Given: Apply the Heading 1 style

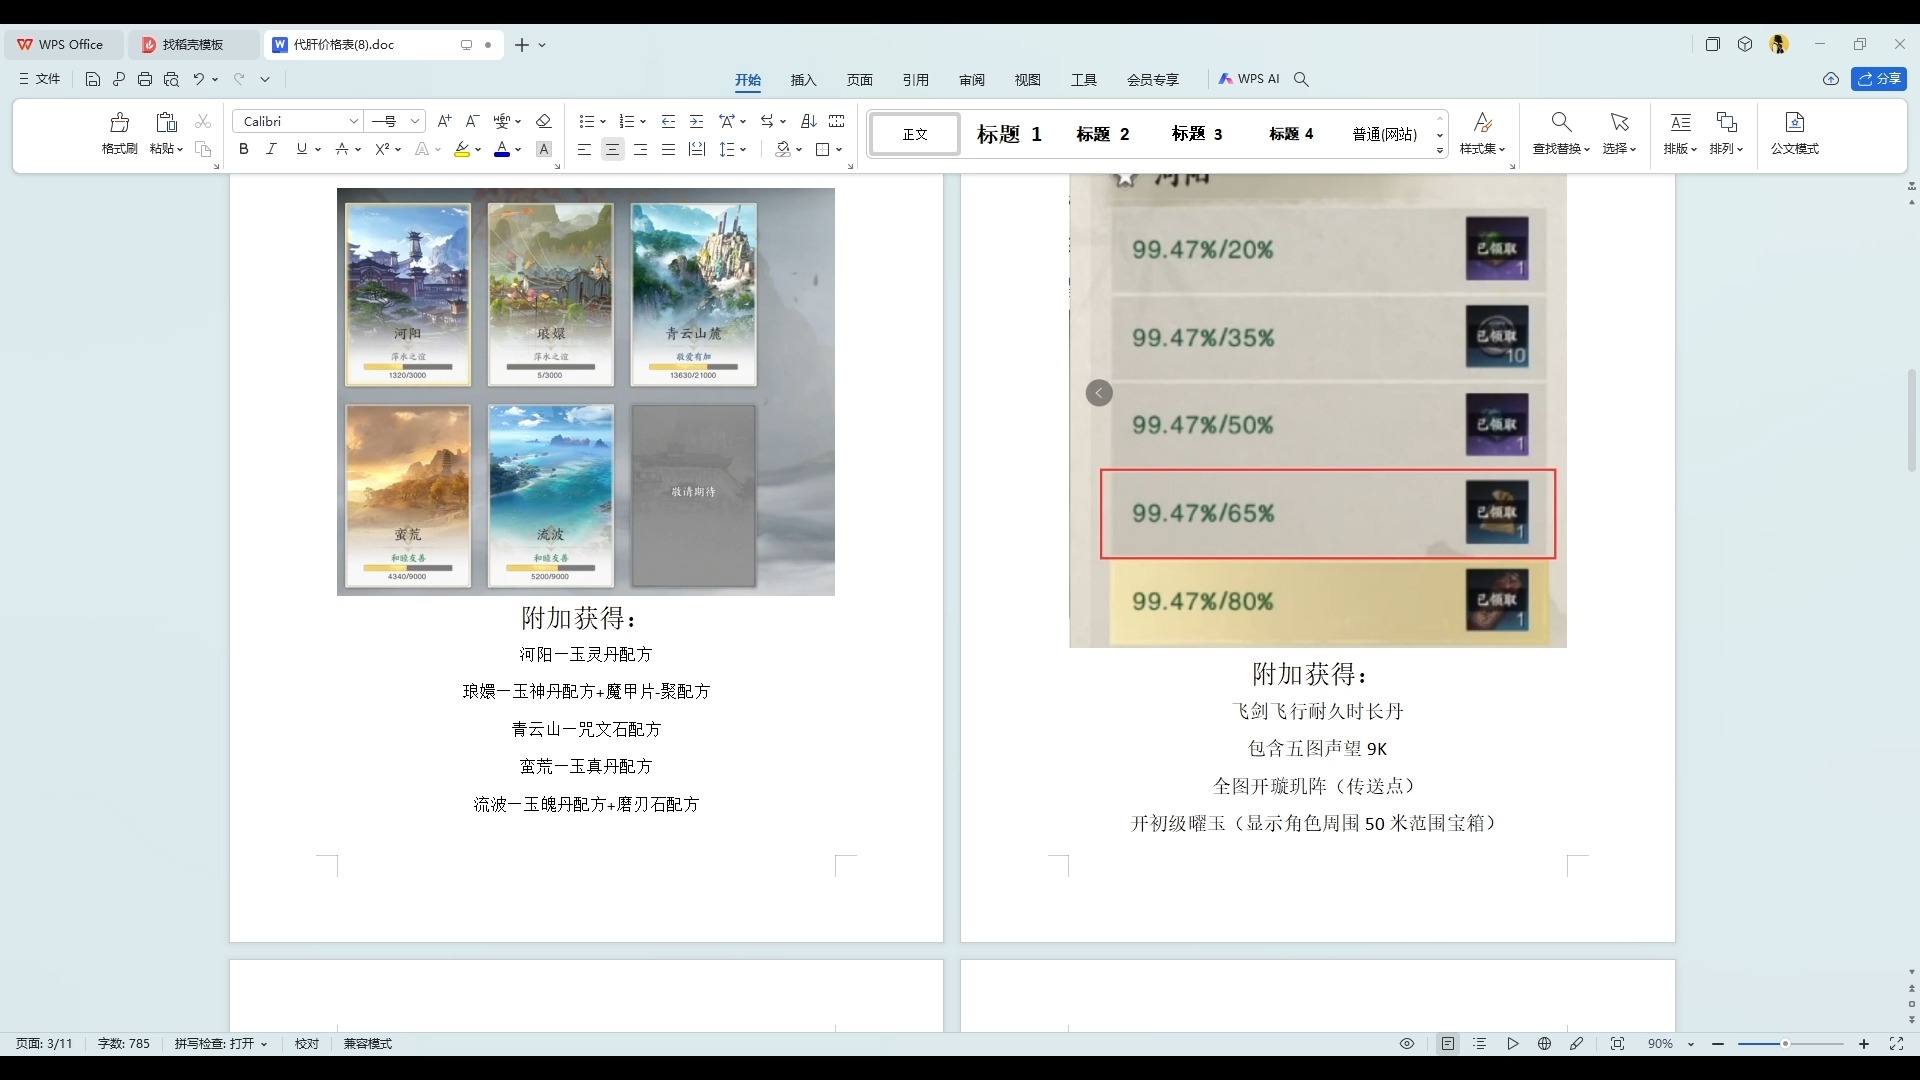Looking at the screenshot, I should click(x=1009, y=134).
